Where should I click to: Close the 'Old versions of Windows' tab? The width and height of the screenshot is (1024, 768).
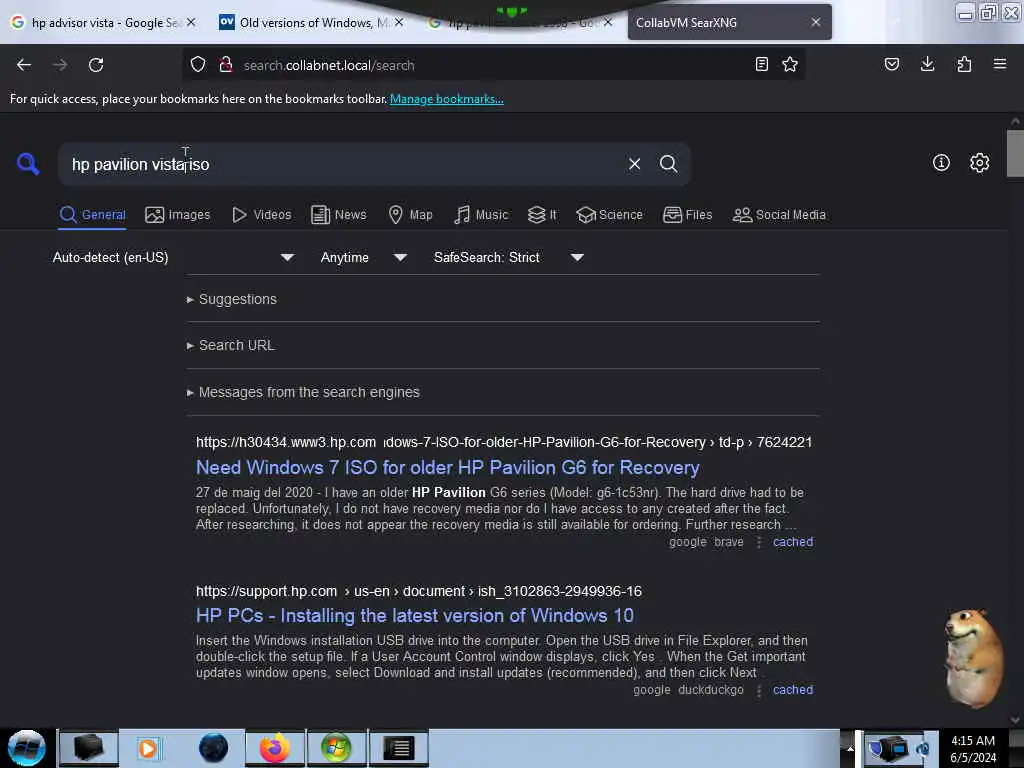click(x=399, y=22)
